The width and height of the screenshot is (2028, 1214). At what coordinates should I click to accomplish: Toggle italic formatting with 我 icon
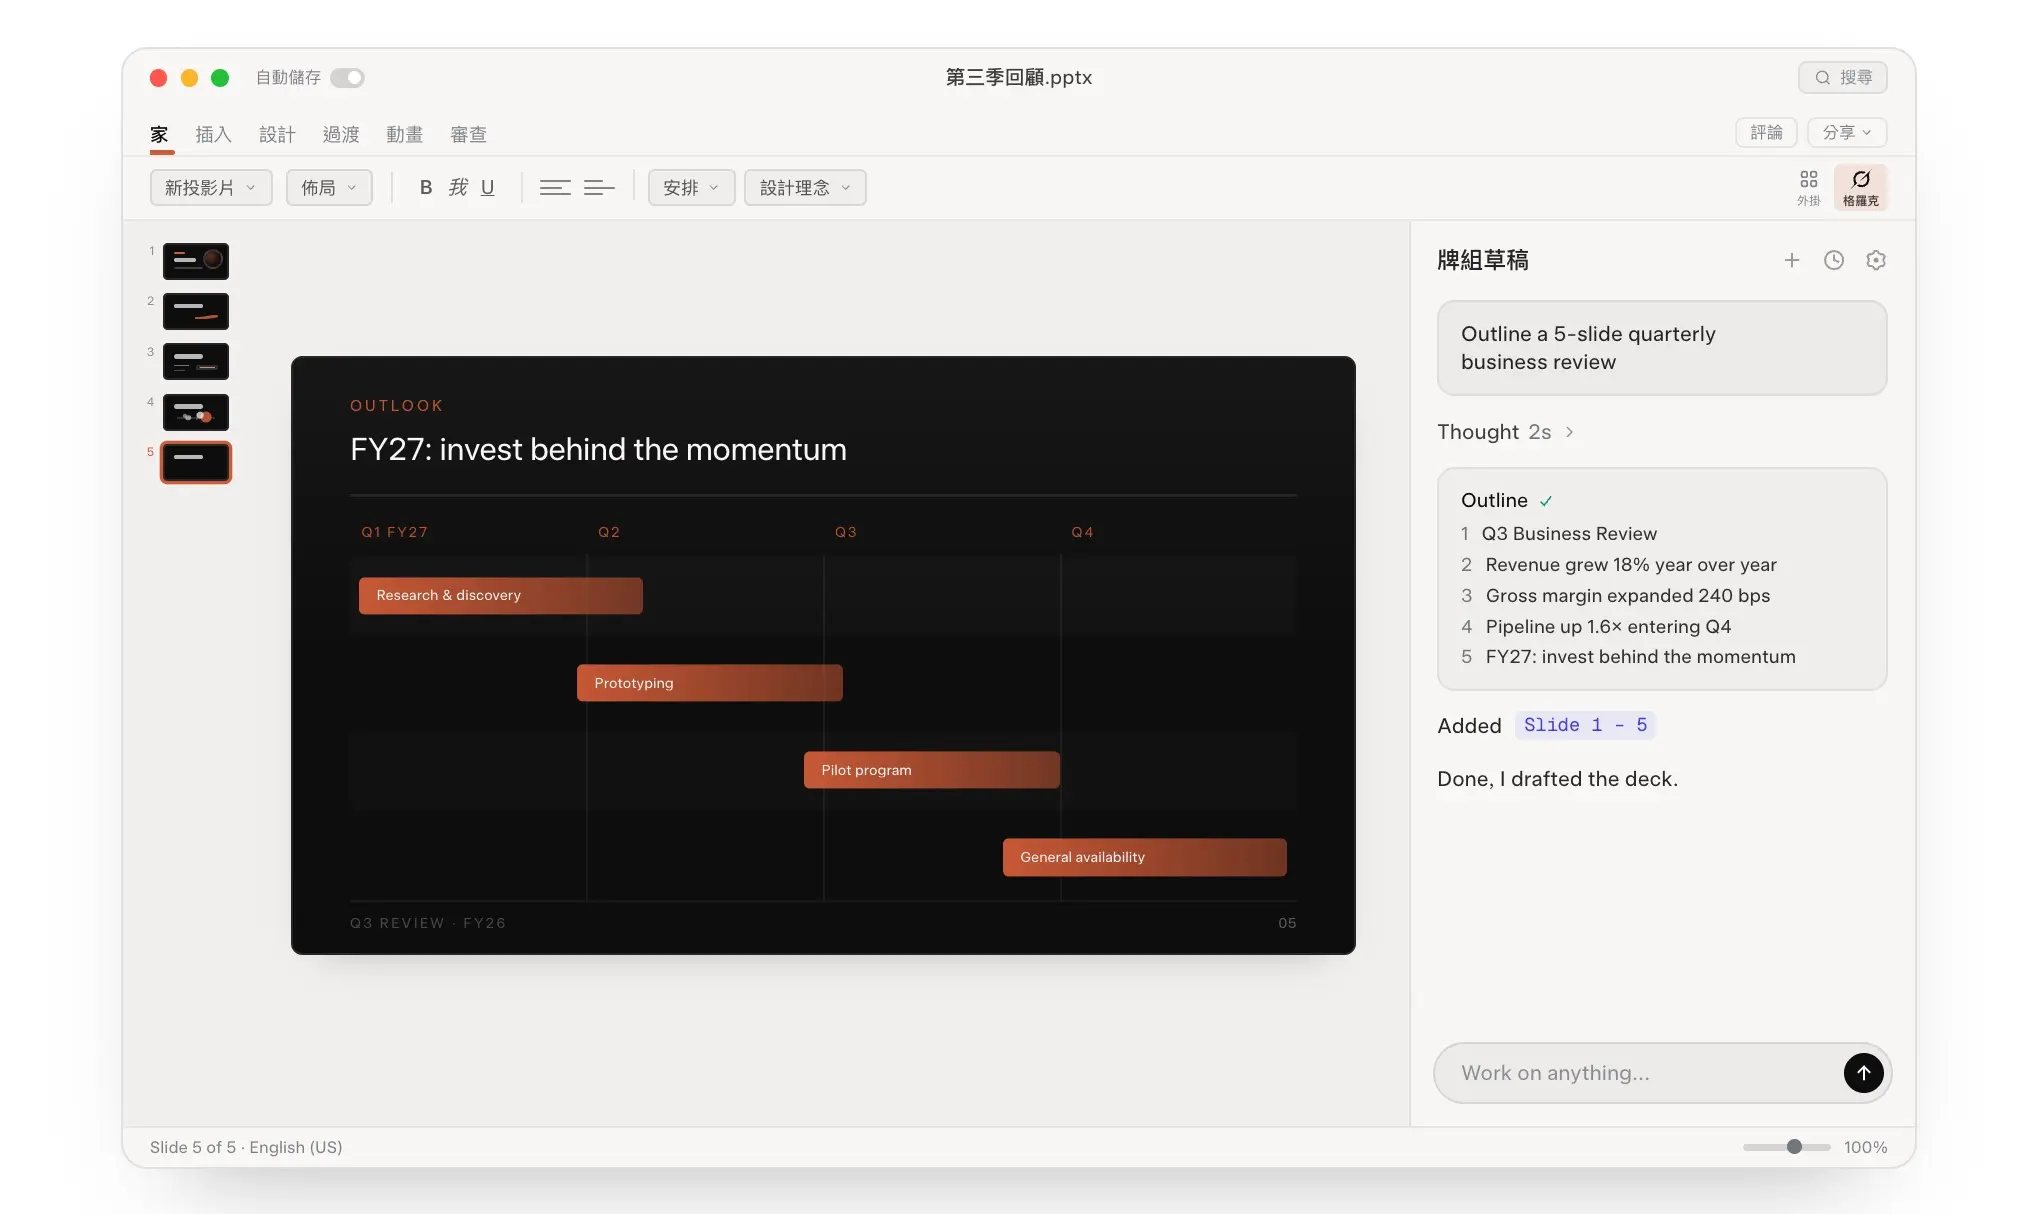pos(458,188)
